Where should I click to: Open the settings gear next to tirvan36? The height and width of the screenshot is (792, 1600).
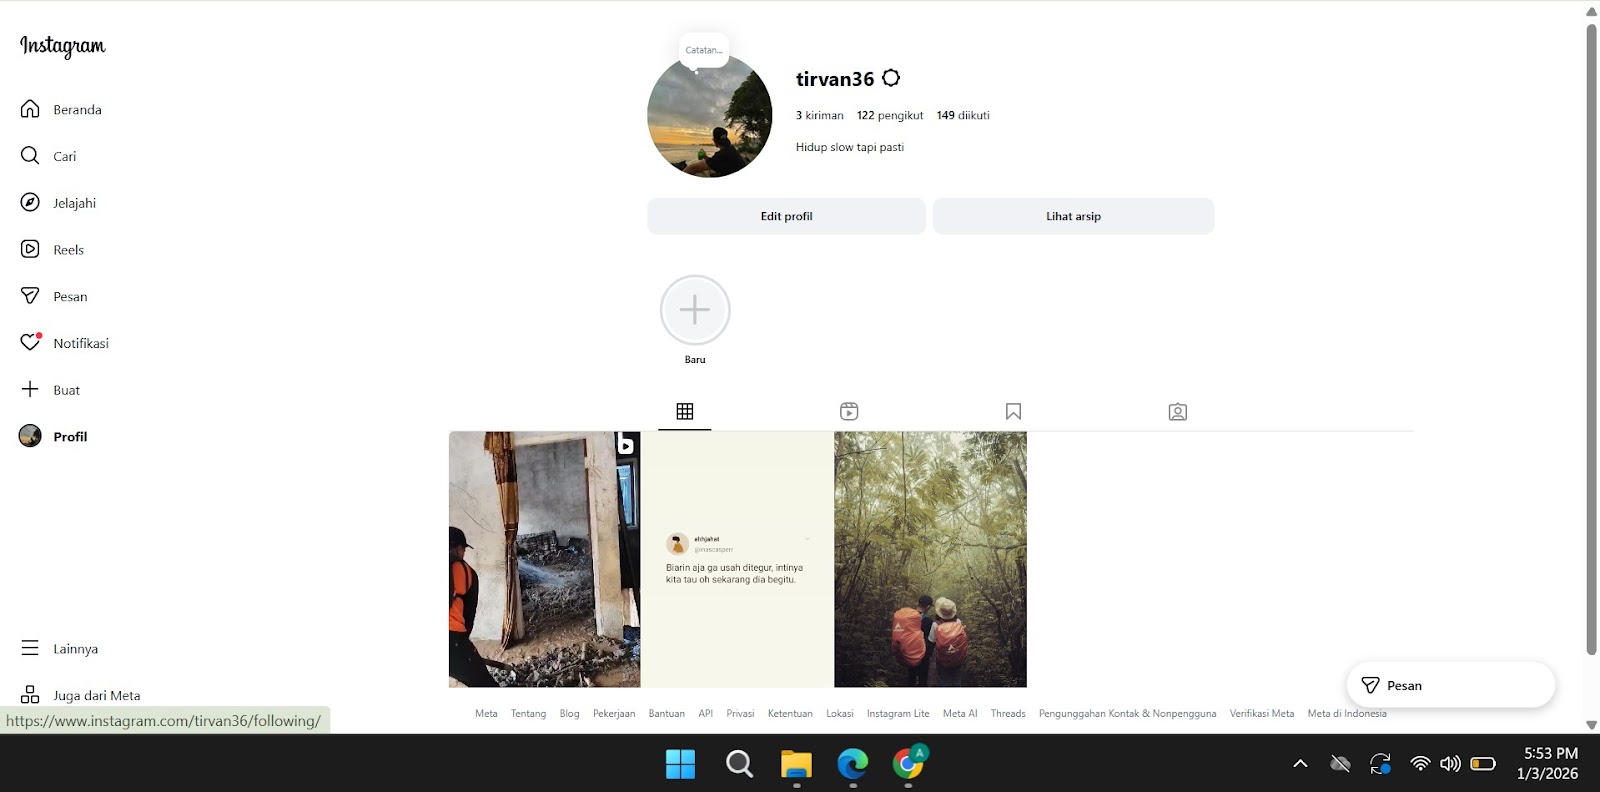(891, 78)
